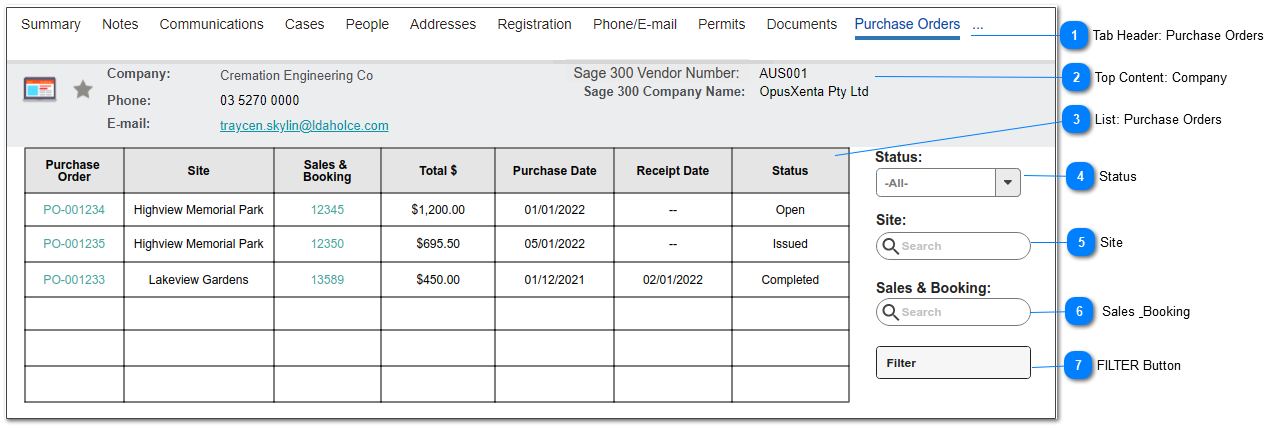
Task: Open sales booking 12350
Action: (x=327, y=244)
